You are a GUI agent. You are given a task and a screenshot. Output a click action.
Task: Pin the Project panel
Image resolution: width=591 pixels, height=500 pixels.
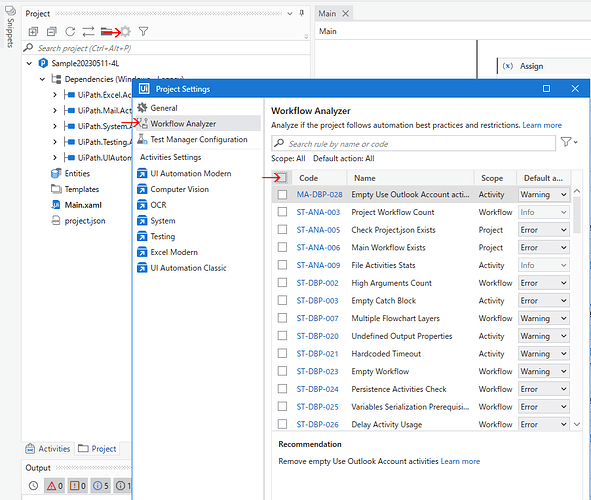[x=302, y=14]
